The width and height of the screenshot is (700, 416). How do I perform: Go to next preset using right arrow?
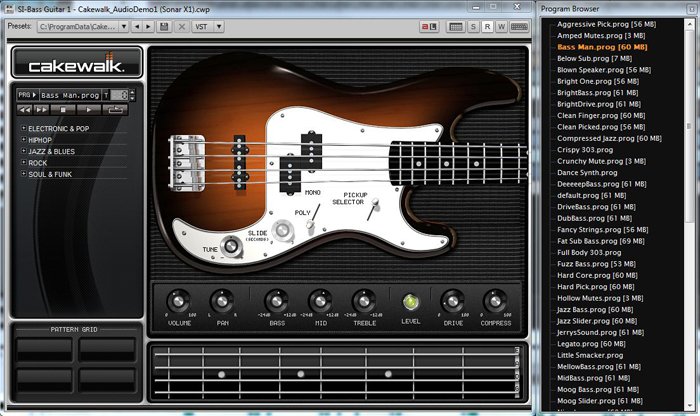point(148,27)
